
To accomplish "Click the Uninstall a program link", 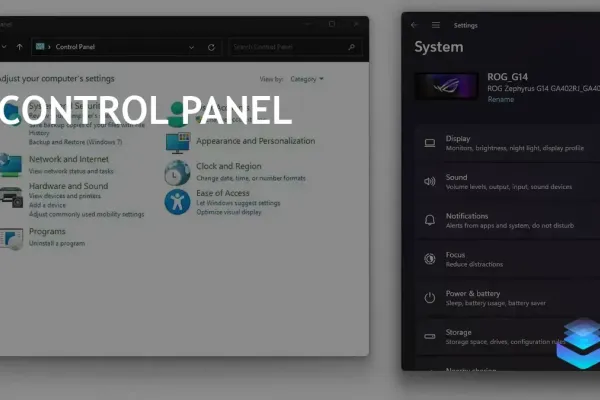I will click(x=57, y=243).
